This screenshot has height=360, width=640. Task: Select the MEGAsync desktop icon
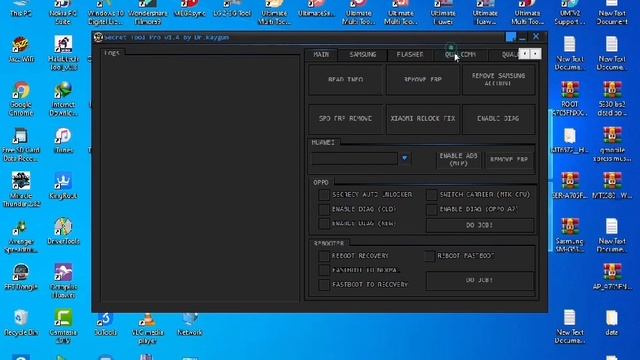click(189, 9)
